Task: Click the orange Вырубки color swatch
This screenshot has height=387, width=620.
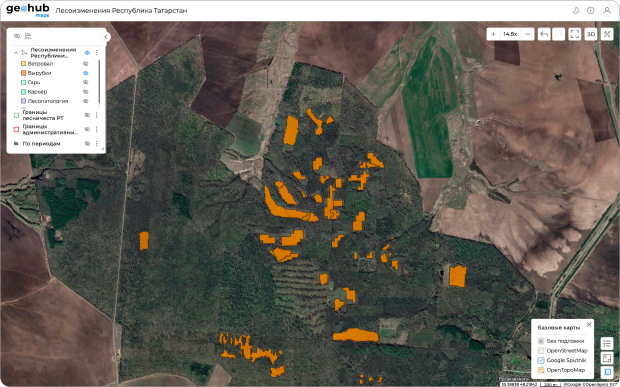Action: click(x=23, y=73)
